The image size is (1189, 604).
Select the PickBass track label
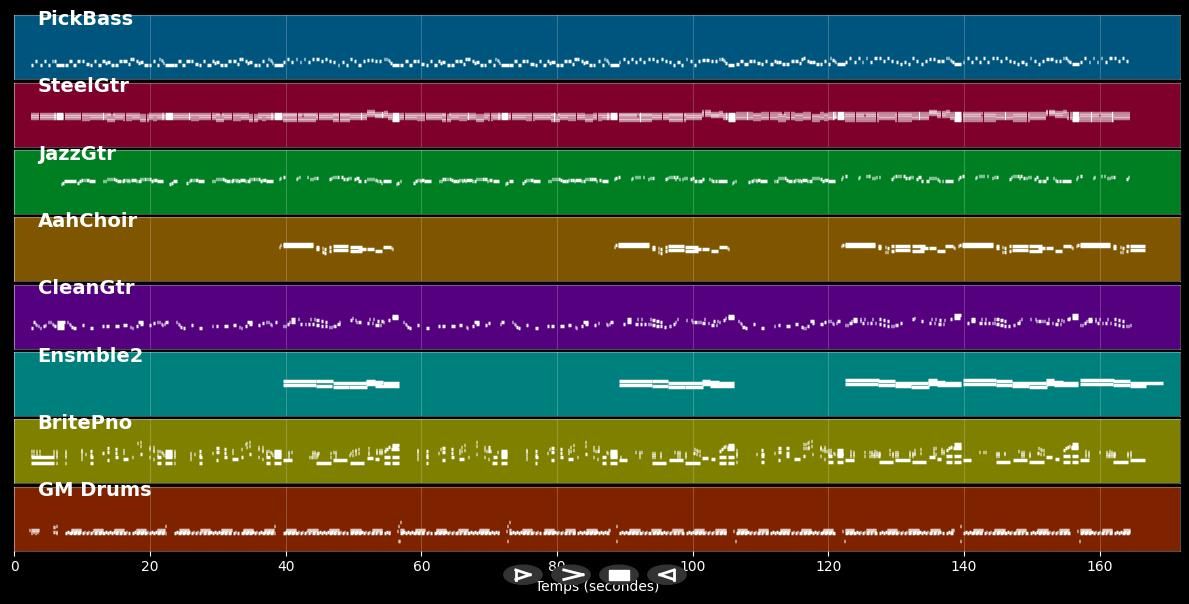[85, 19]
